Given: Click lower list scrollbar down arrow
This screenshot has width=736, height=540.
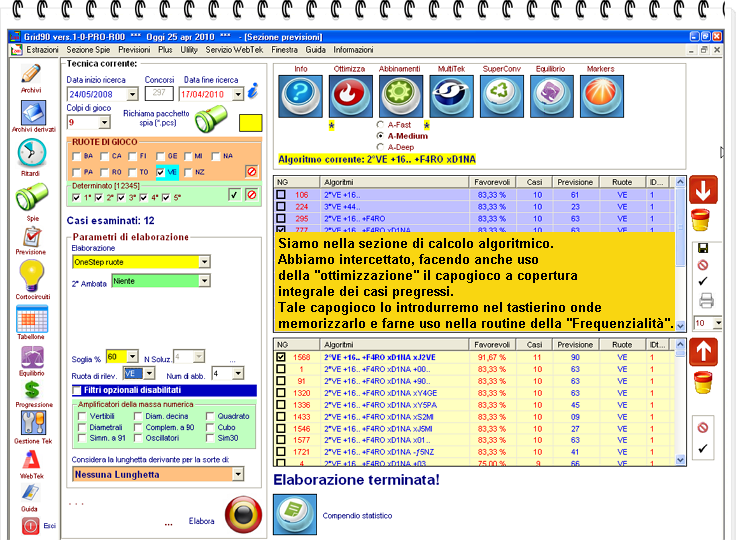Looking at the screenshot, I should [681, 460].
